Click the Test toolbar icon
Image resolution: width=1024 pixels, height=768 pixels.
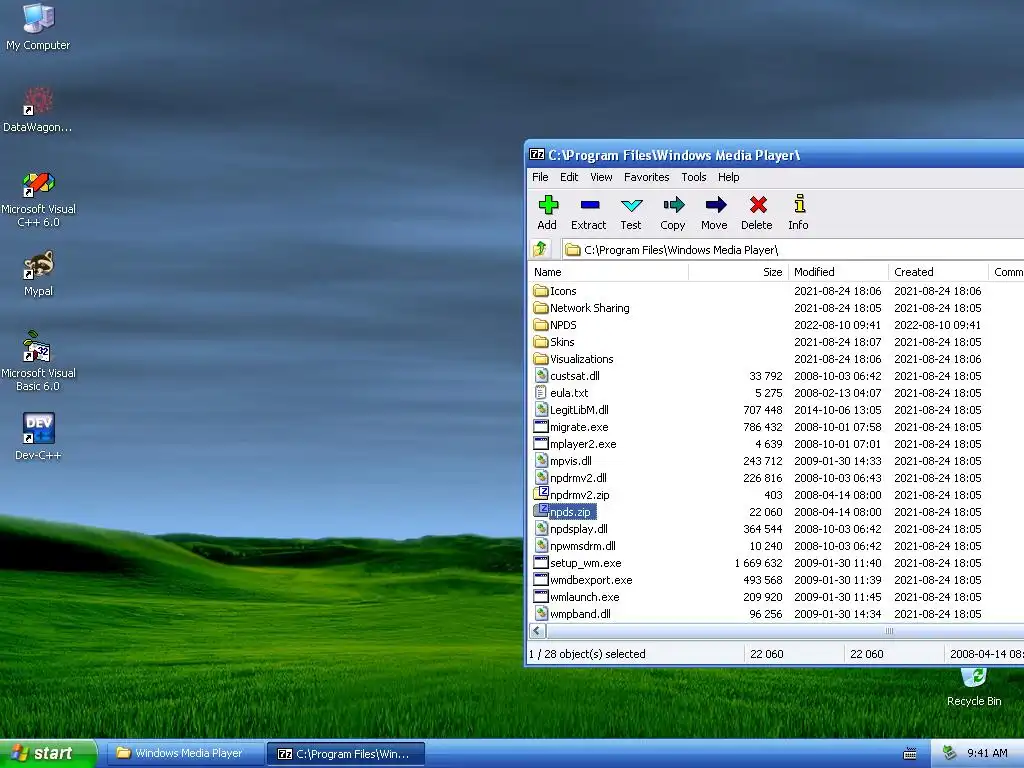tap(631, 206)
